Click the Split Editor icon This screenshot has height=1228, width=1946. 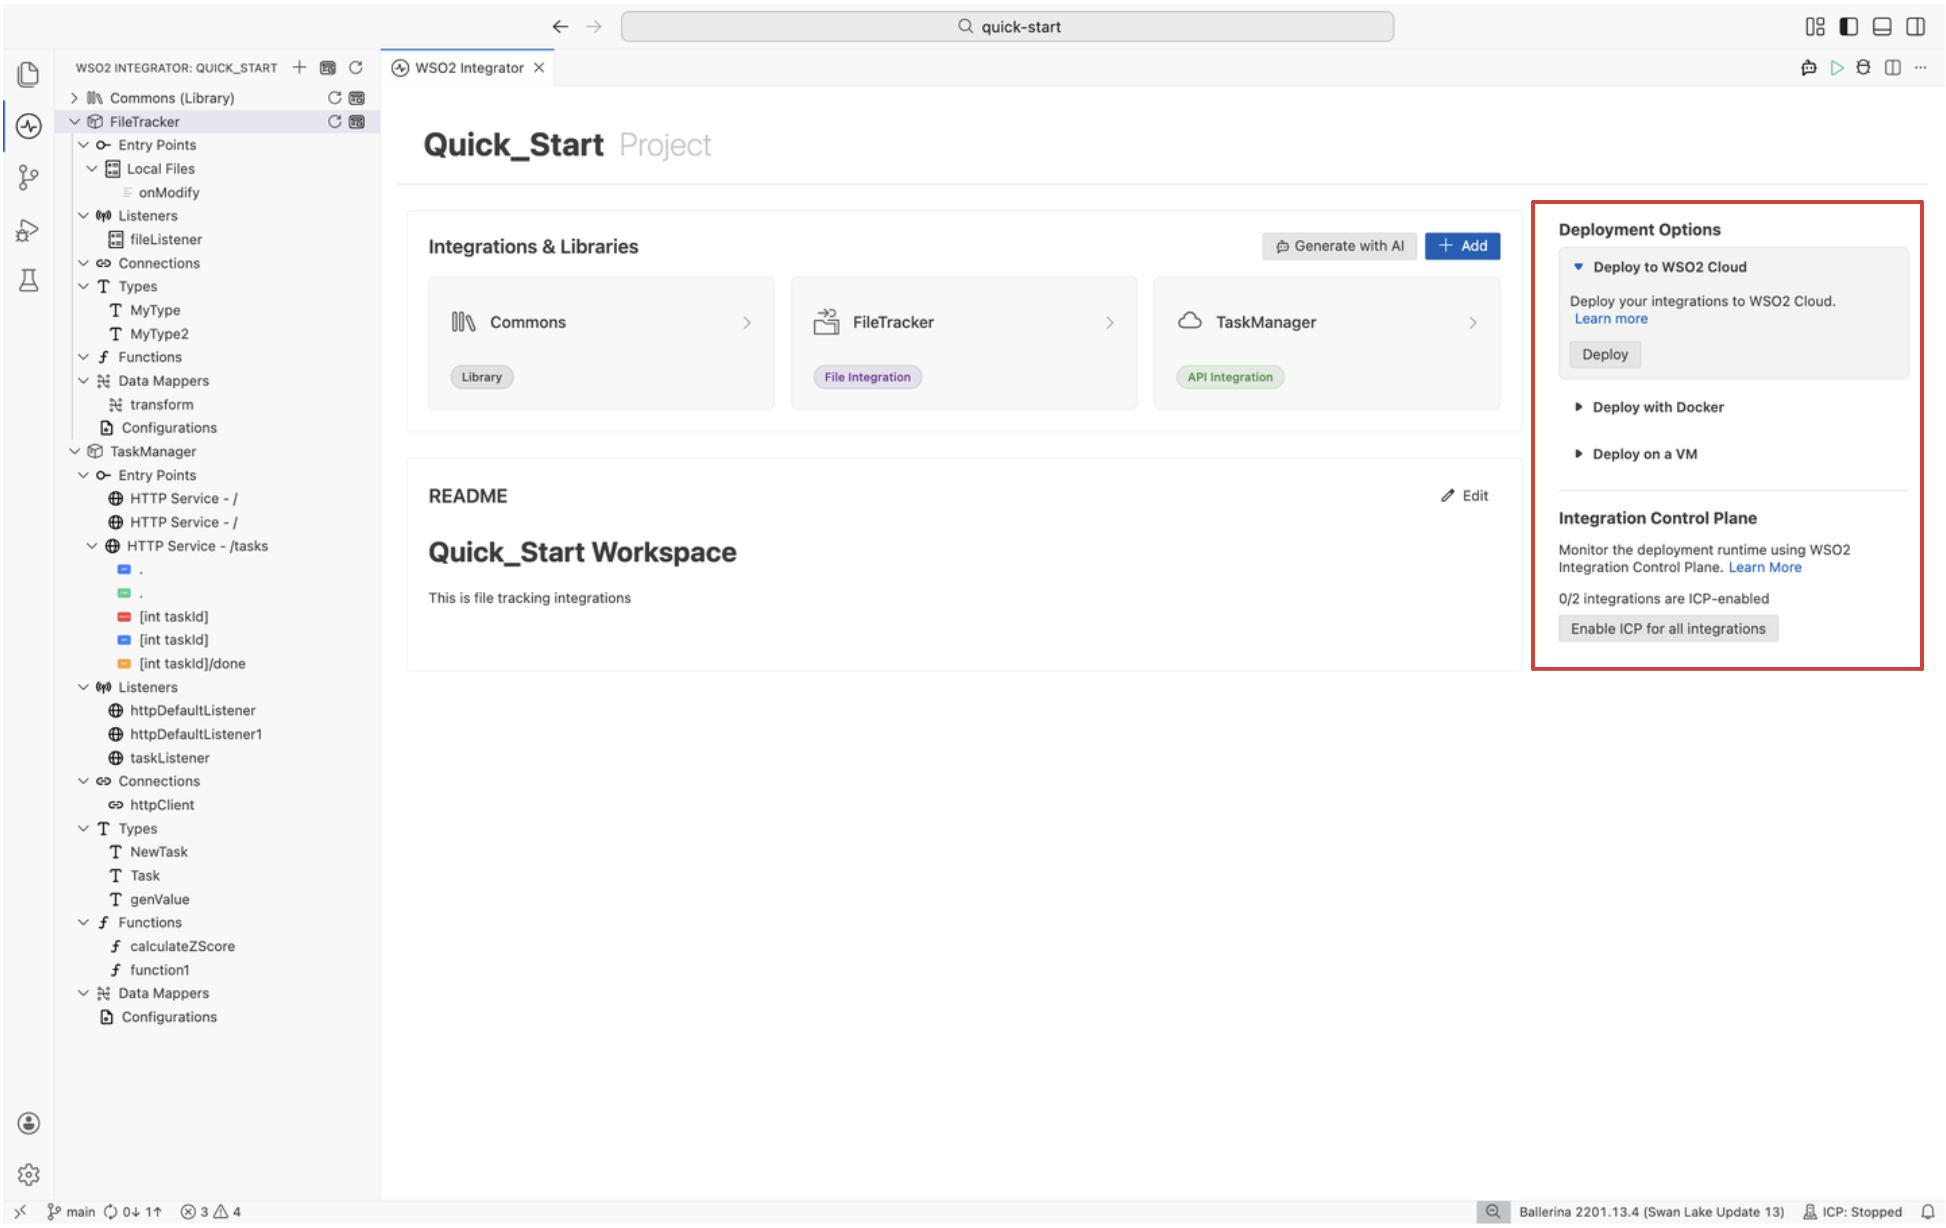coord(1892,68)
